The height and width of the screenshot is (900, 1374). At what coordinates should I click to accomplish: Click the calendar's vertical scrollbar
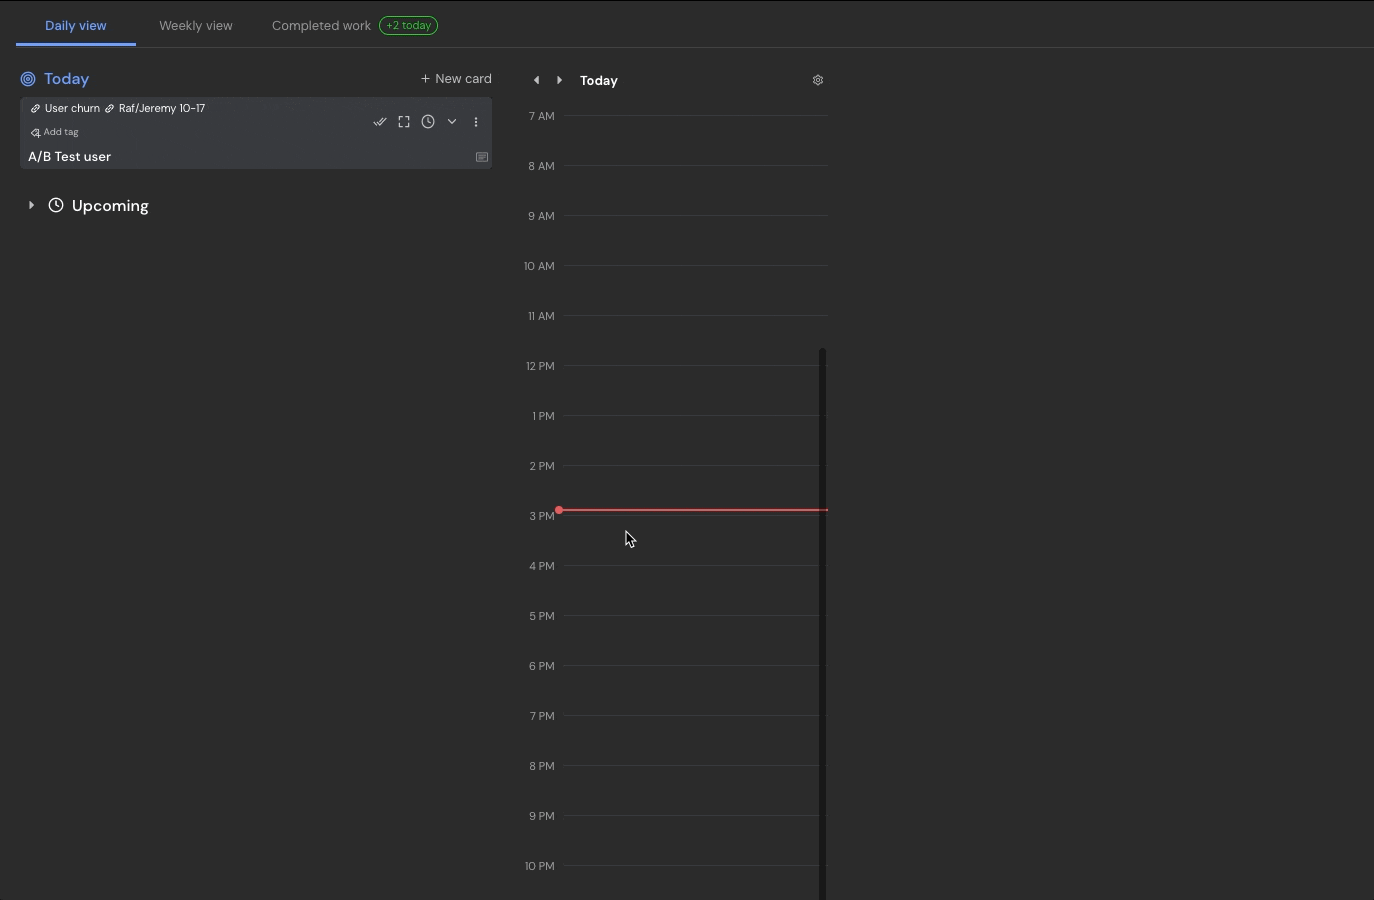coord(823,620)
